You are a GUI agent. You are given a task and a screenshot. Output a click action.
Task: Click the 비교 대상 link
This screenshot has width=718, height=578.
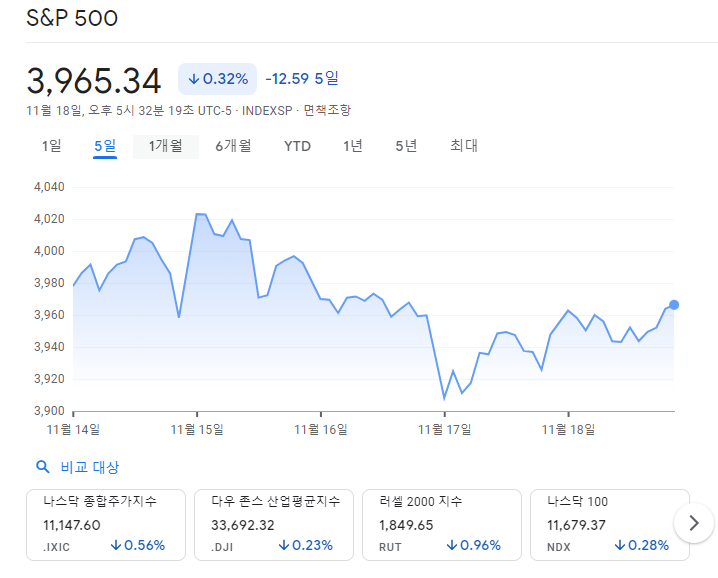[90, 467]
